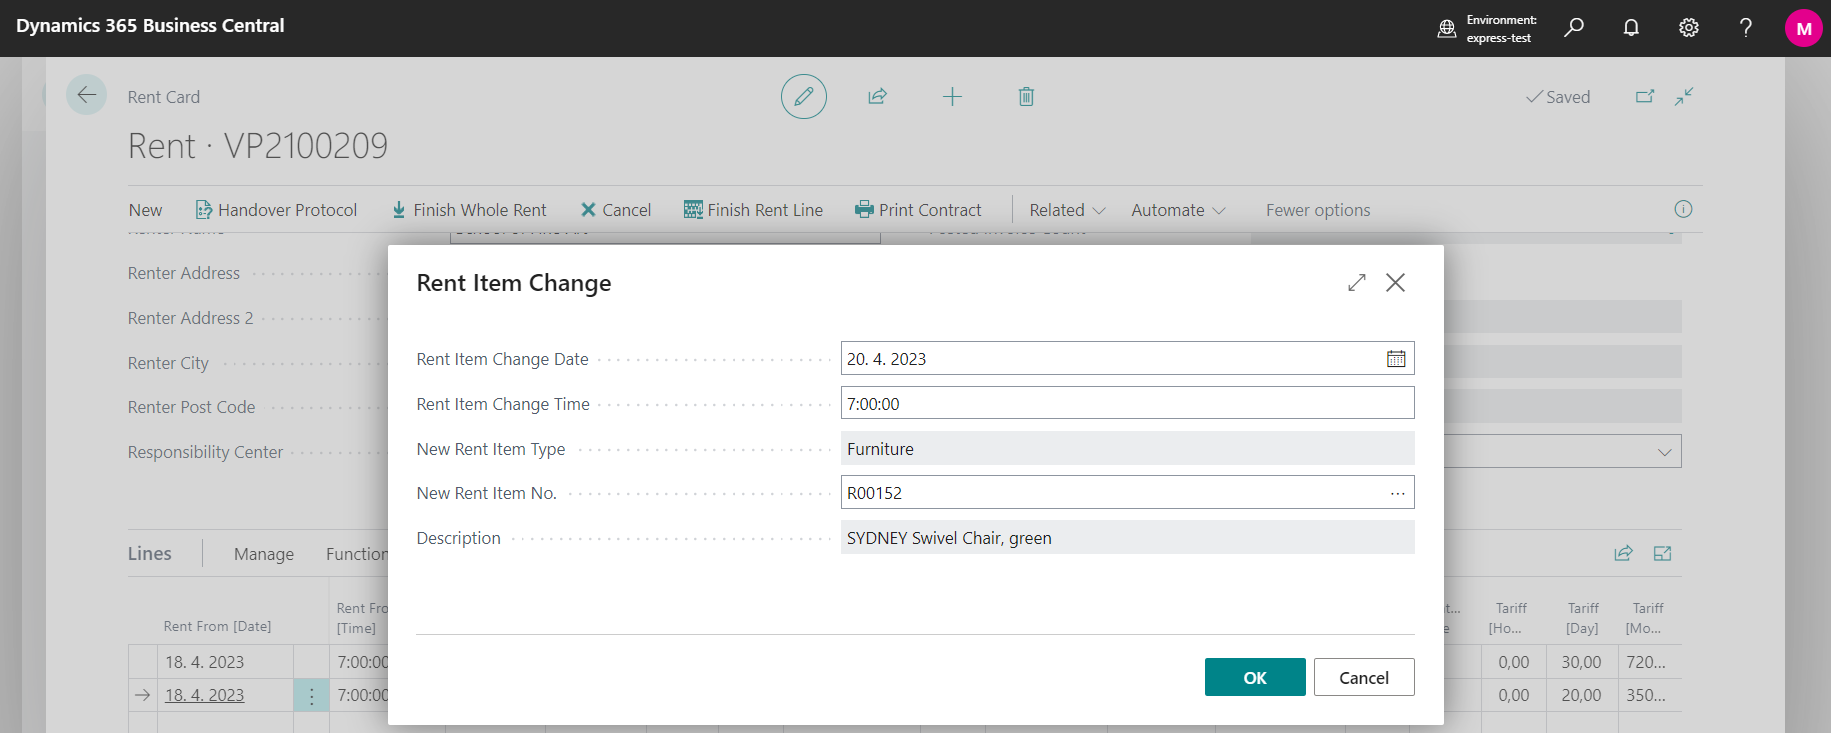
Task: Open notifications bell in the top bar
Action: (x=1631, y=28)
